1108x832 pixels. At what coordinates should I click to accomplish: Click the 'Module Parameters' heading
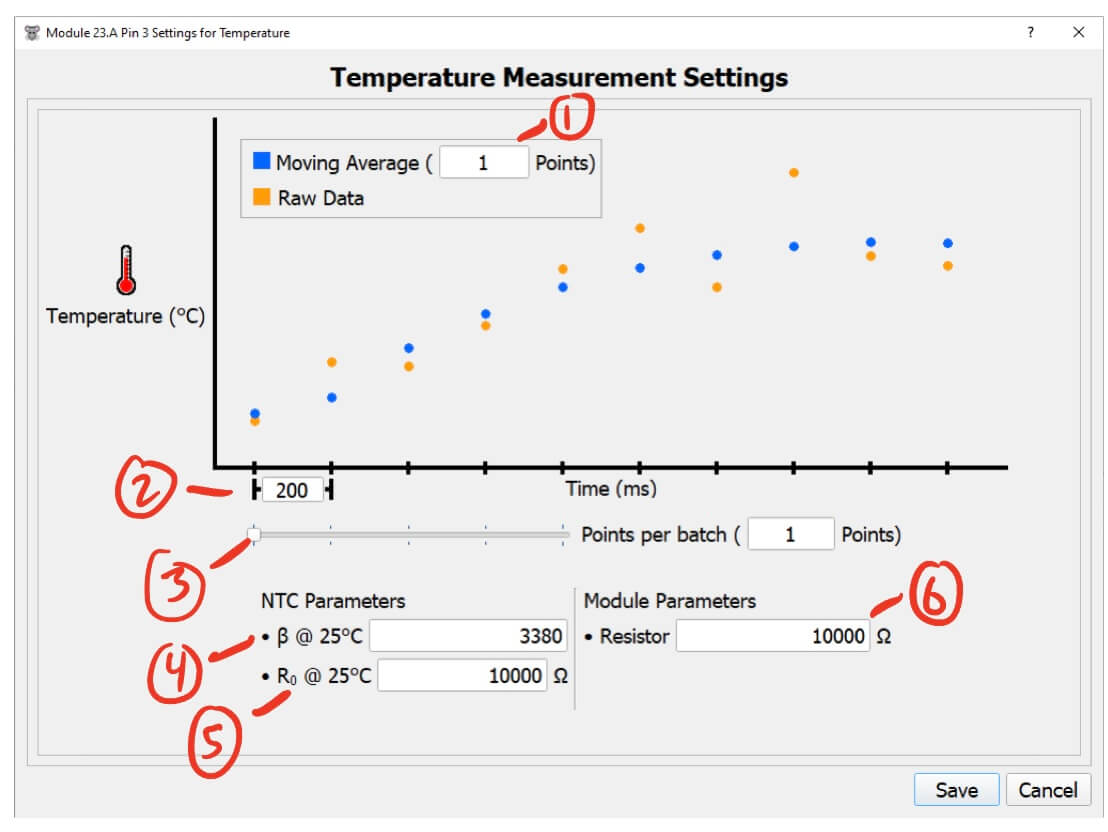click(669, 601)
